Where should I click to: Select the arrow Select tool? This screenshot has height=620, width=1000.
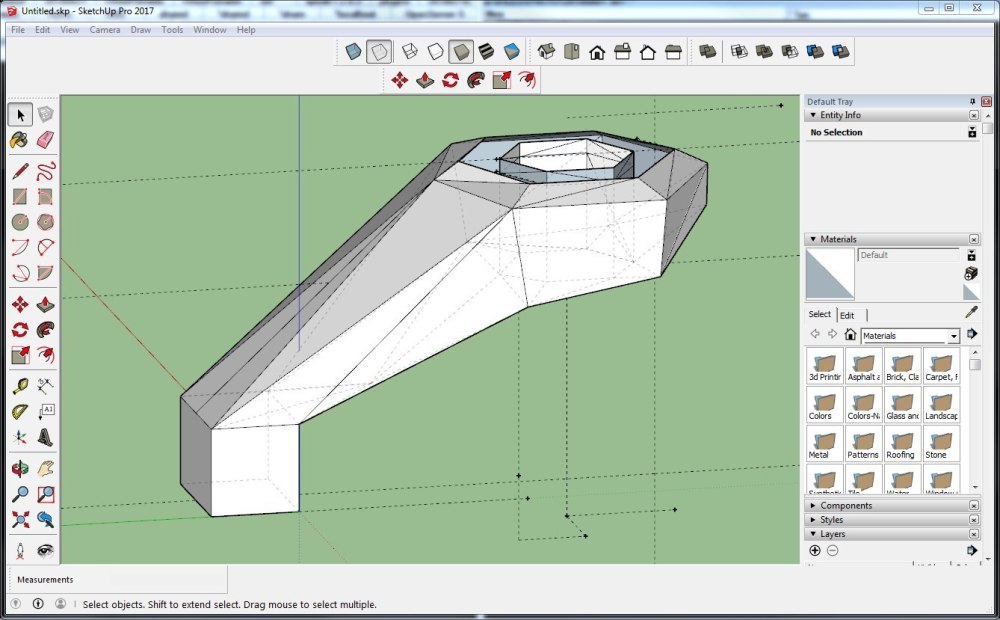pyautogui.click(x=20, y=115)
